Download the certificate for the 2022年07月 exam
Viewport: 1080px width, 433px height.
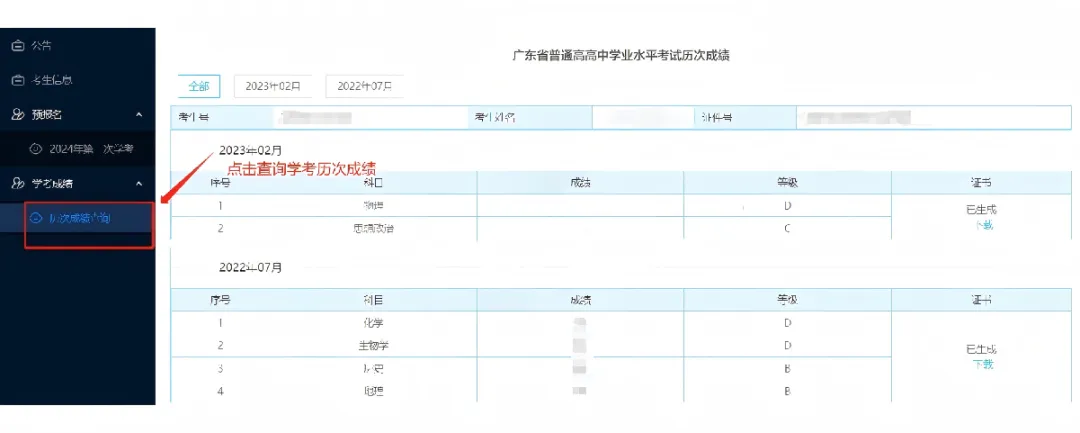pyautogui.click(x=983, y=364)
